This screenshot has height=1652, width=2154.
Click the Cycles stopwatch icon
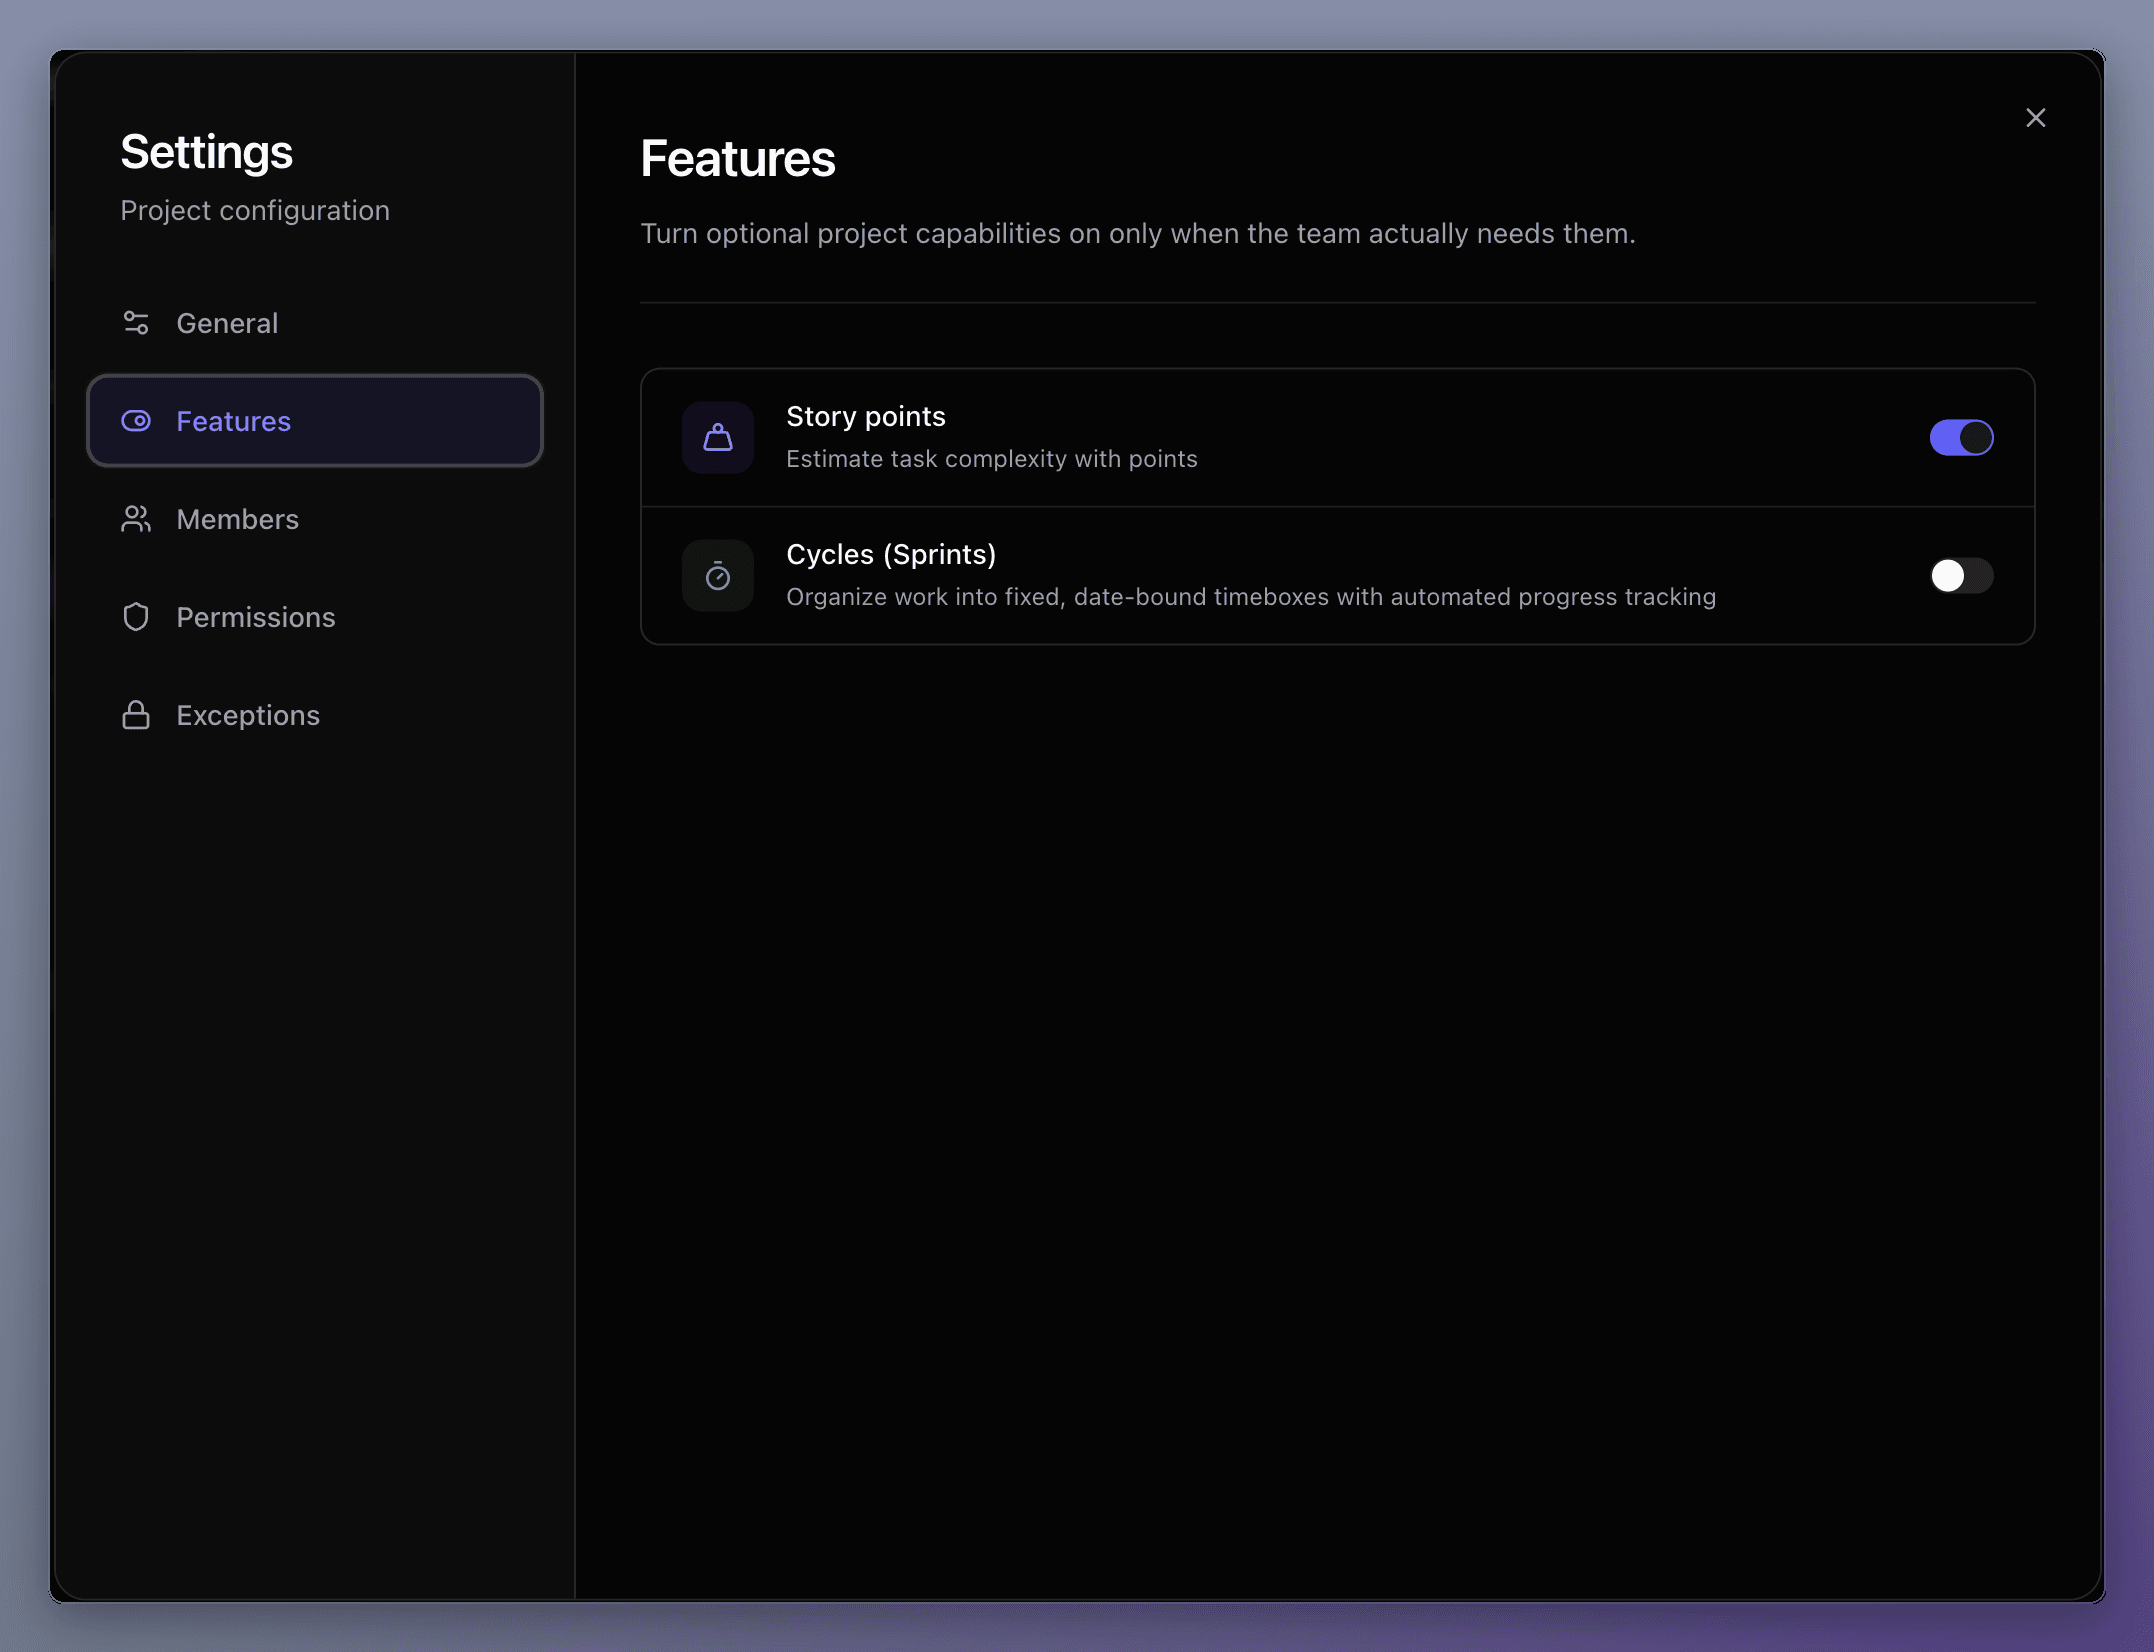718,575
